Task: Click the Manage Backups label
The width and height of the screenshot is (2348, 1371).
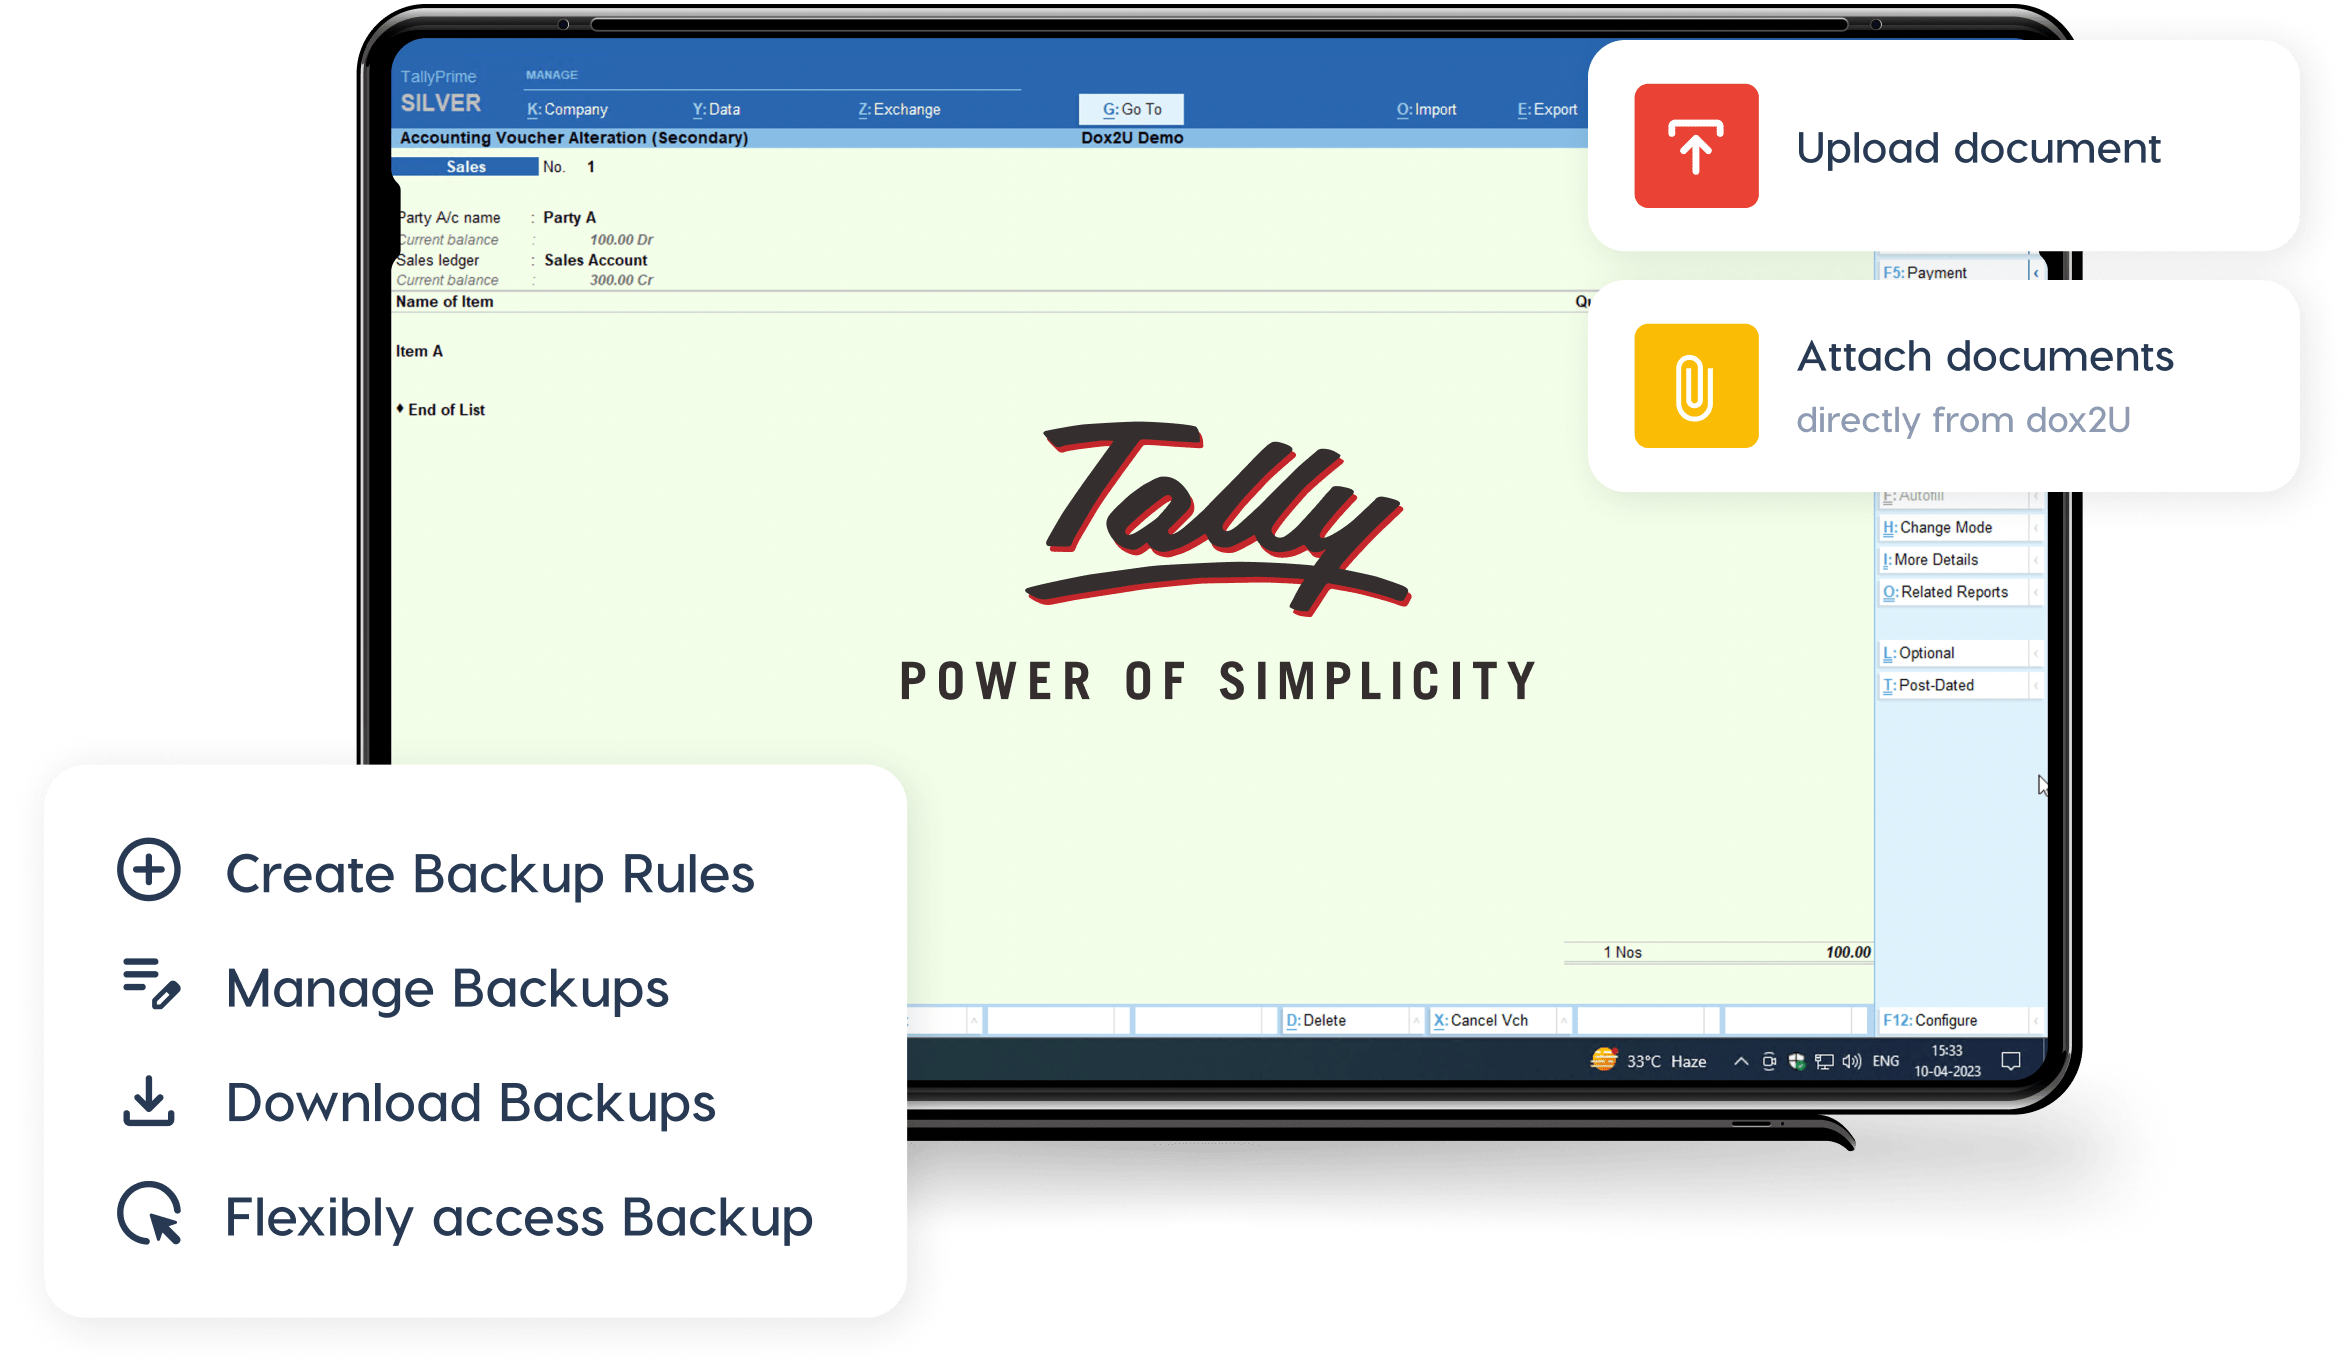Action: tap(447, 989)
